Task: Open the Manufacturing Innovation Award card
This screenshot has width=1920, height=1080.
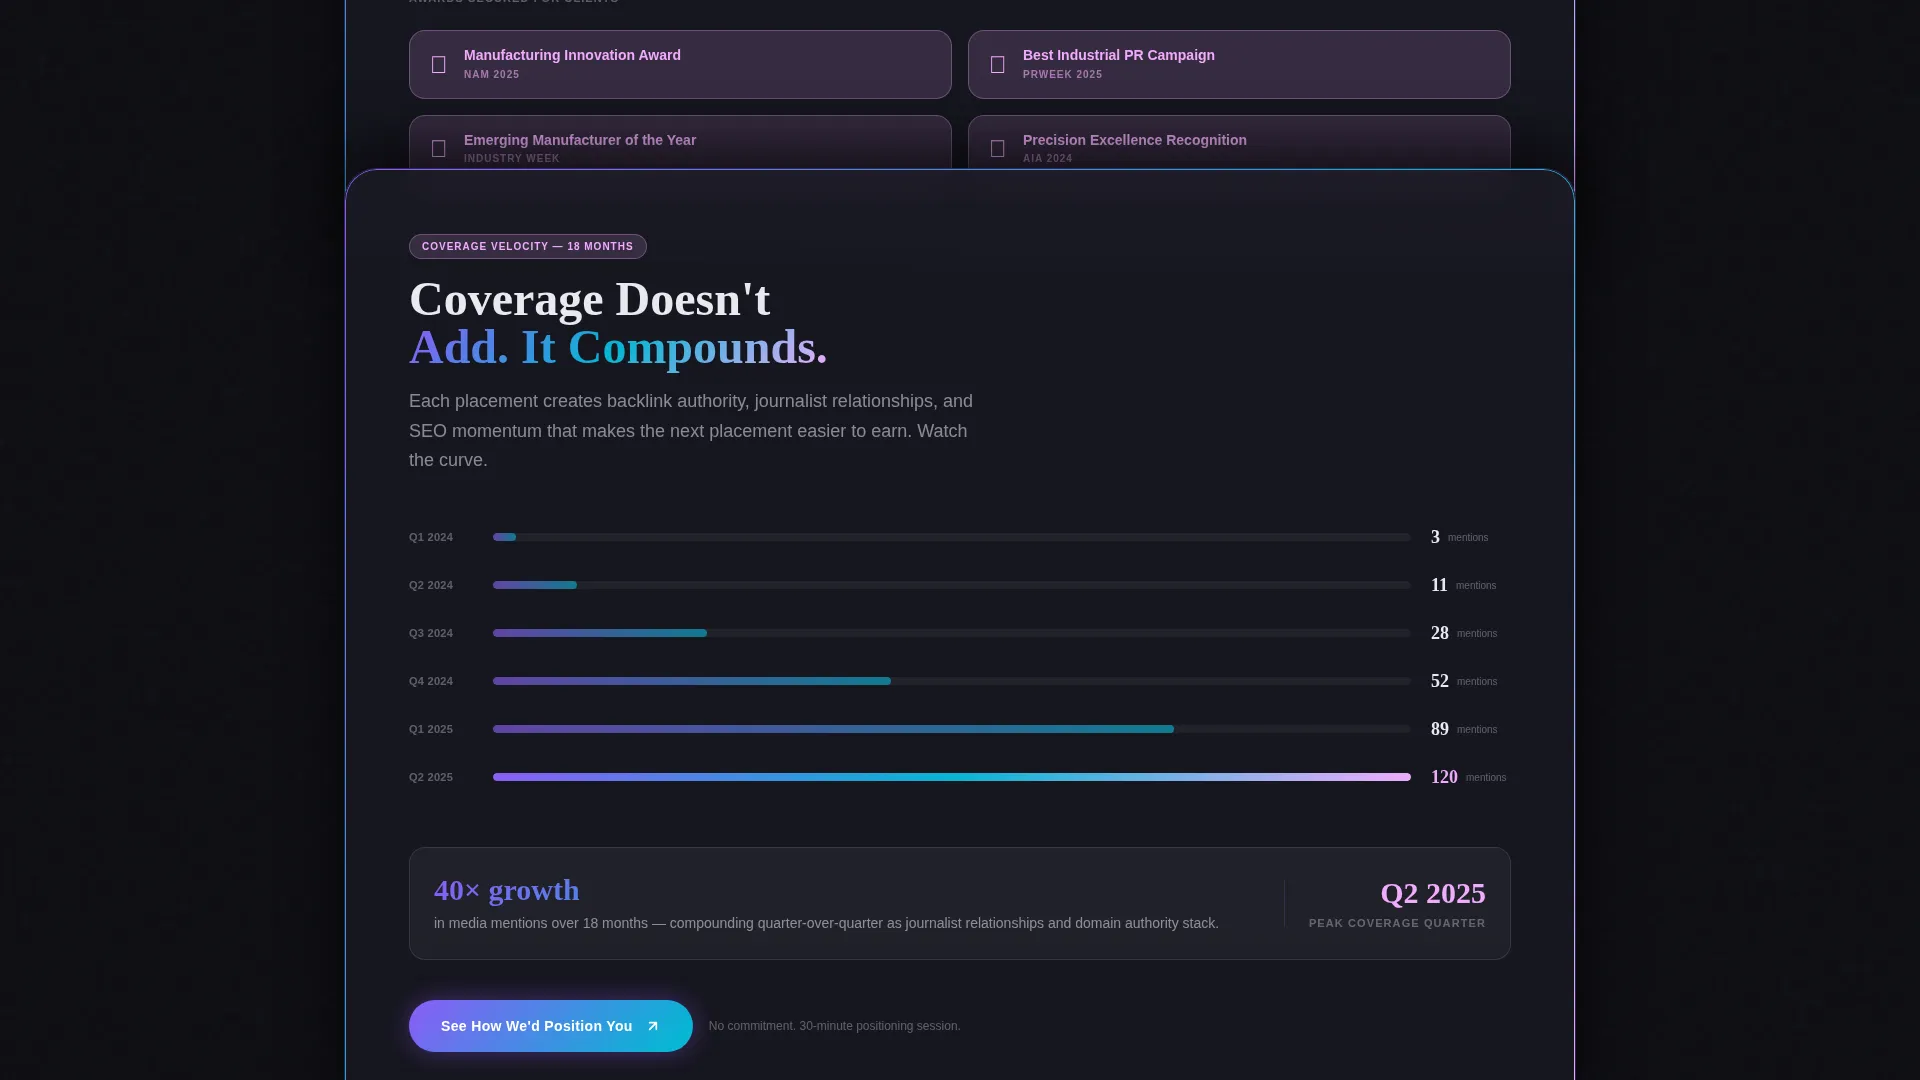Action: pyautogui.click(x=680, y=65)
